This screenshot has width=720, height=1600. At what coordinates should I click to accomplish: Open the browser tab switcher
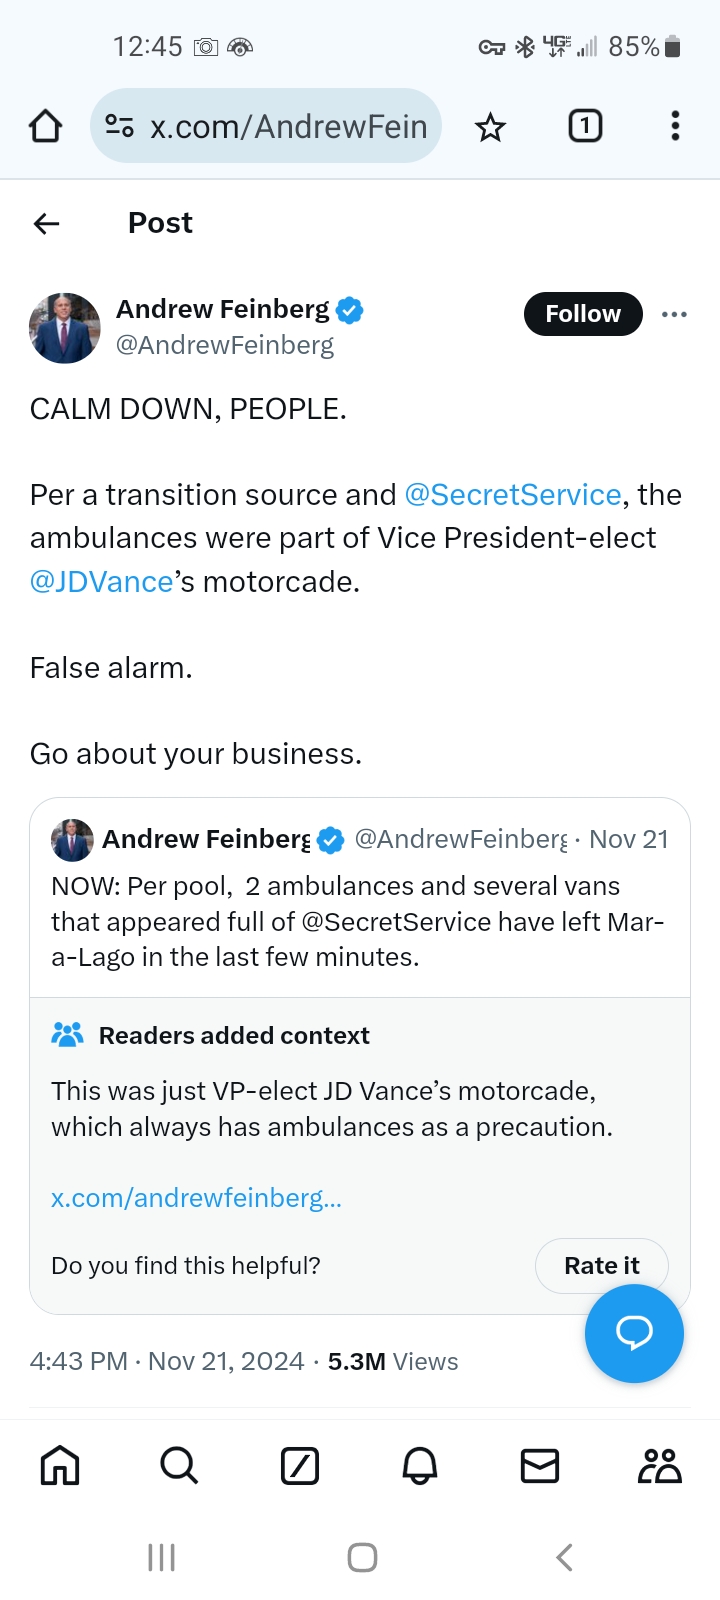[585, 126]
